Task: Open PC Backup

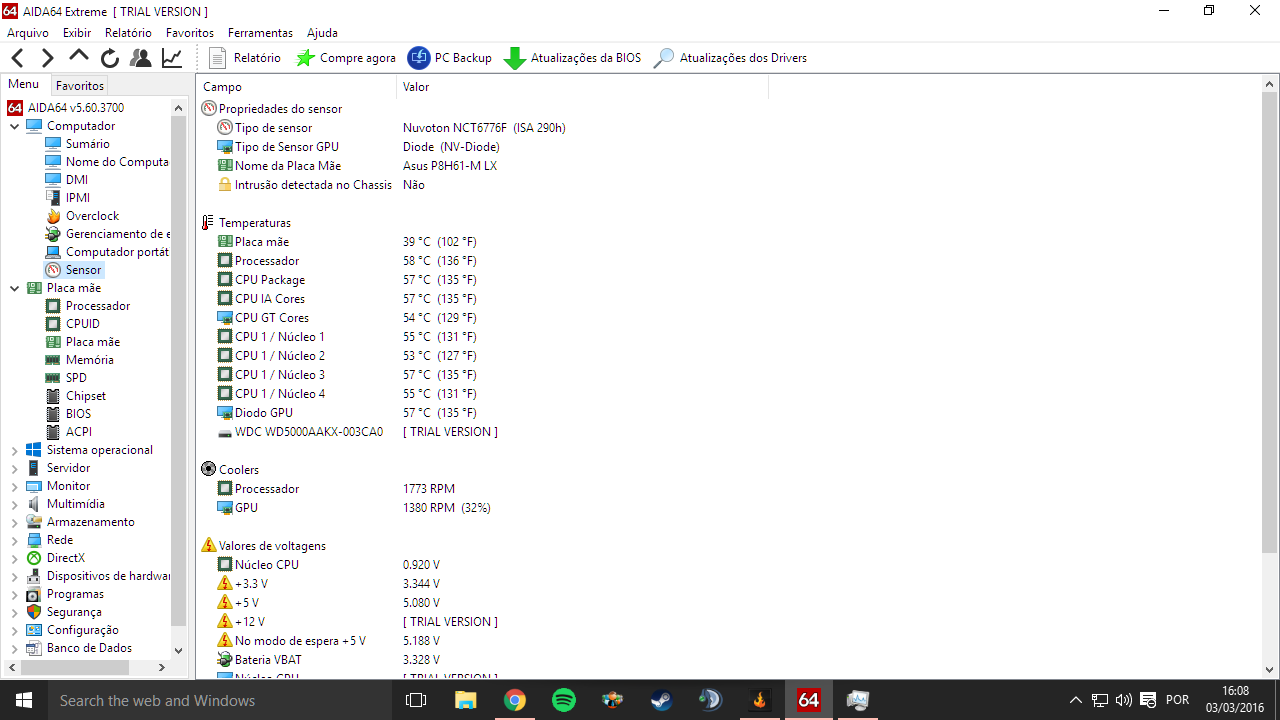Action: coord(450,58)
